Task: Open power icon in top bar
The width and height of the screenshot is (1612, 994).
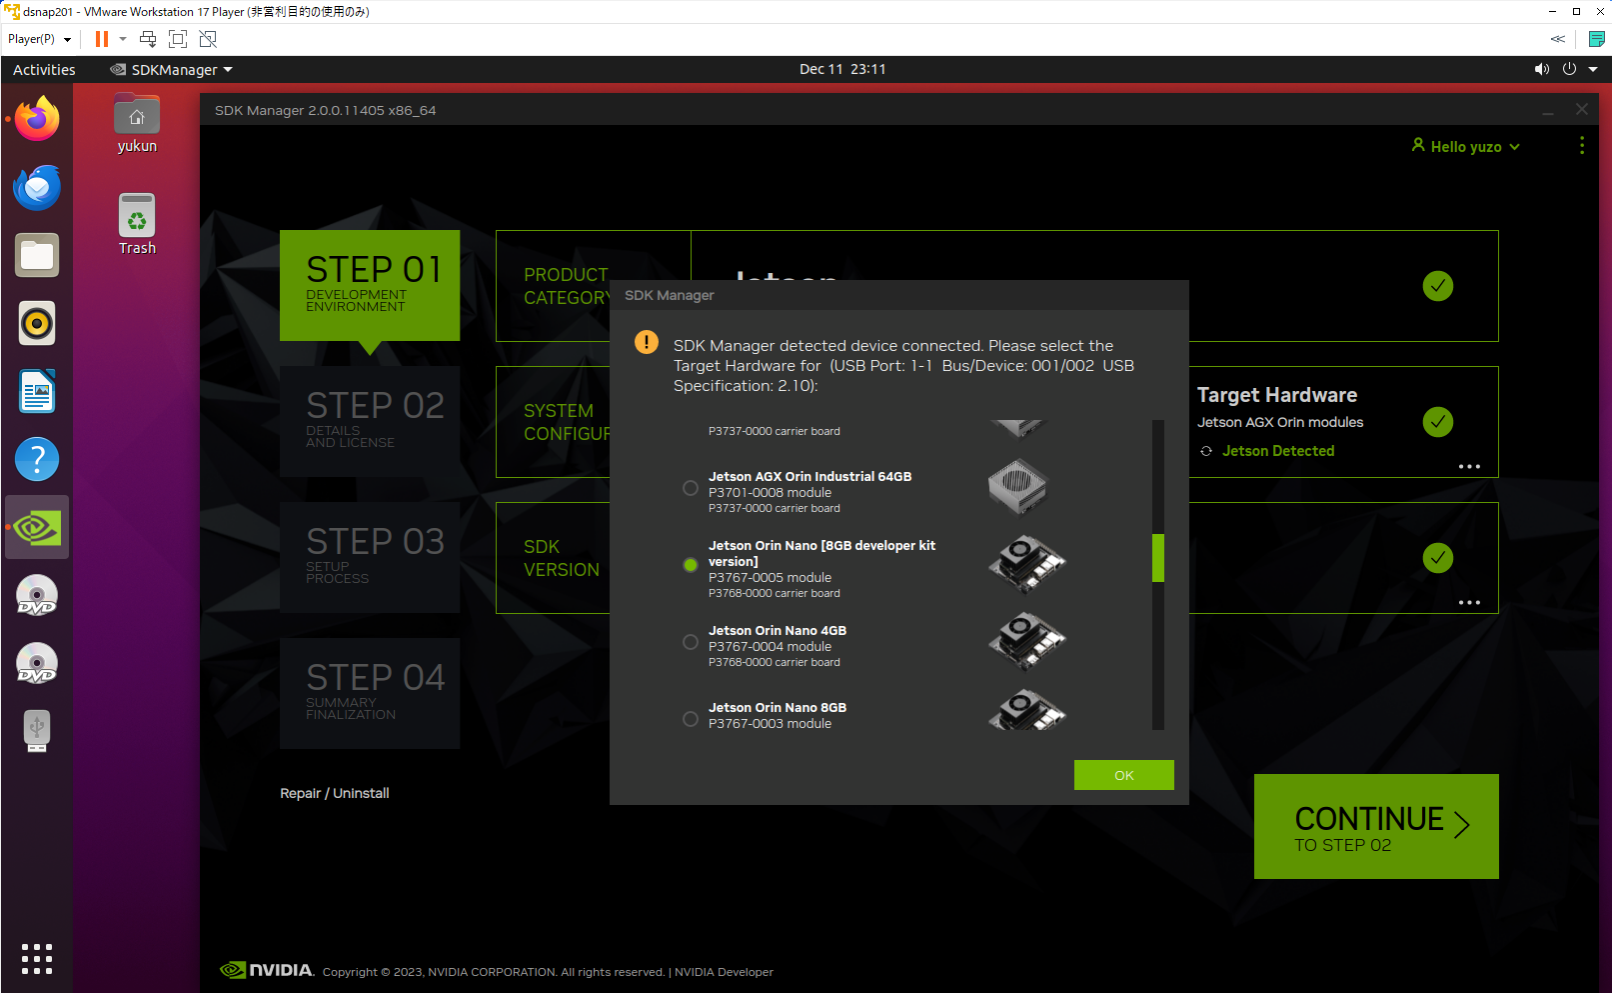Action: [1569, 69]
